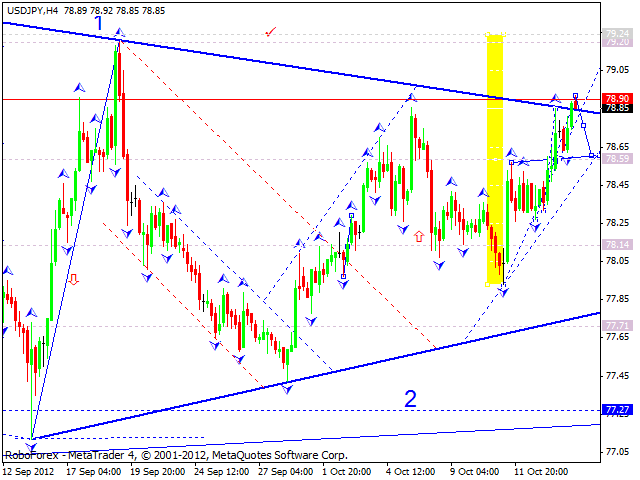This screenshot has height=480, width=640.
Task: Click the 78.05 price scale value
Action: (618, 261)
